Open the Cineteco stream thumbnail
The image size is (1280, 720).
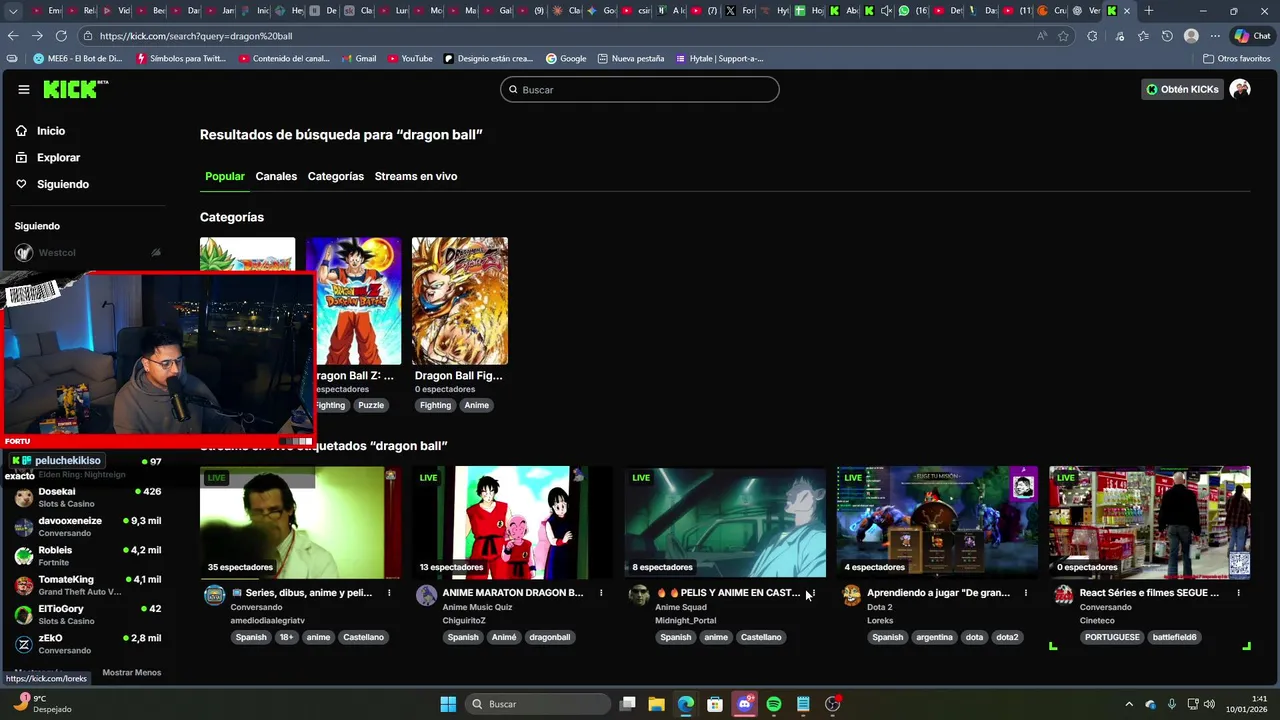point(1150,522)
